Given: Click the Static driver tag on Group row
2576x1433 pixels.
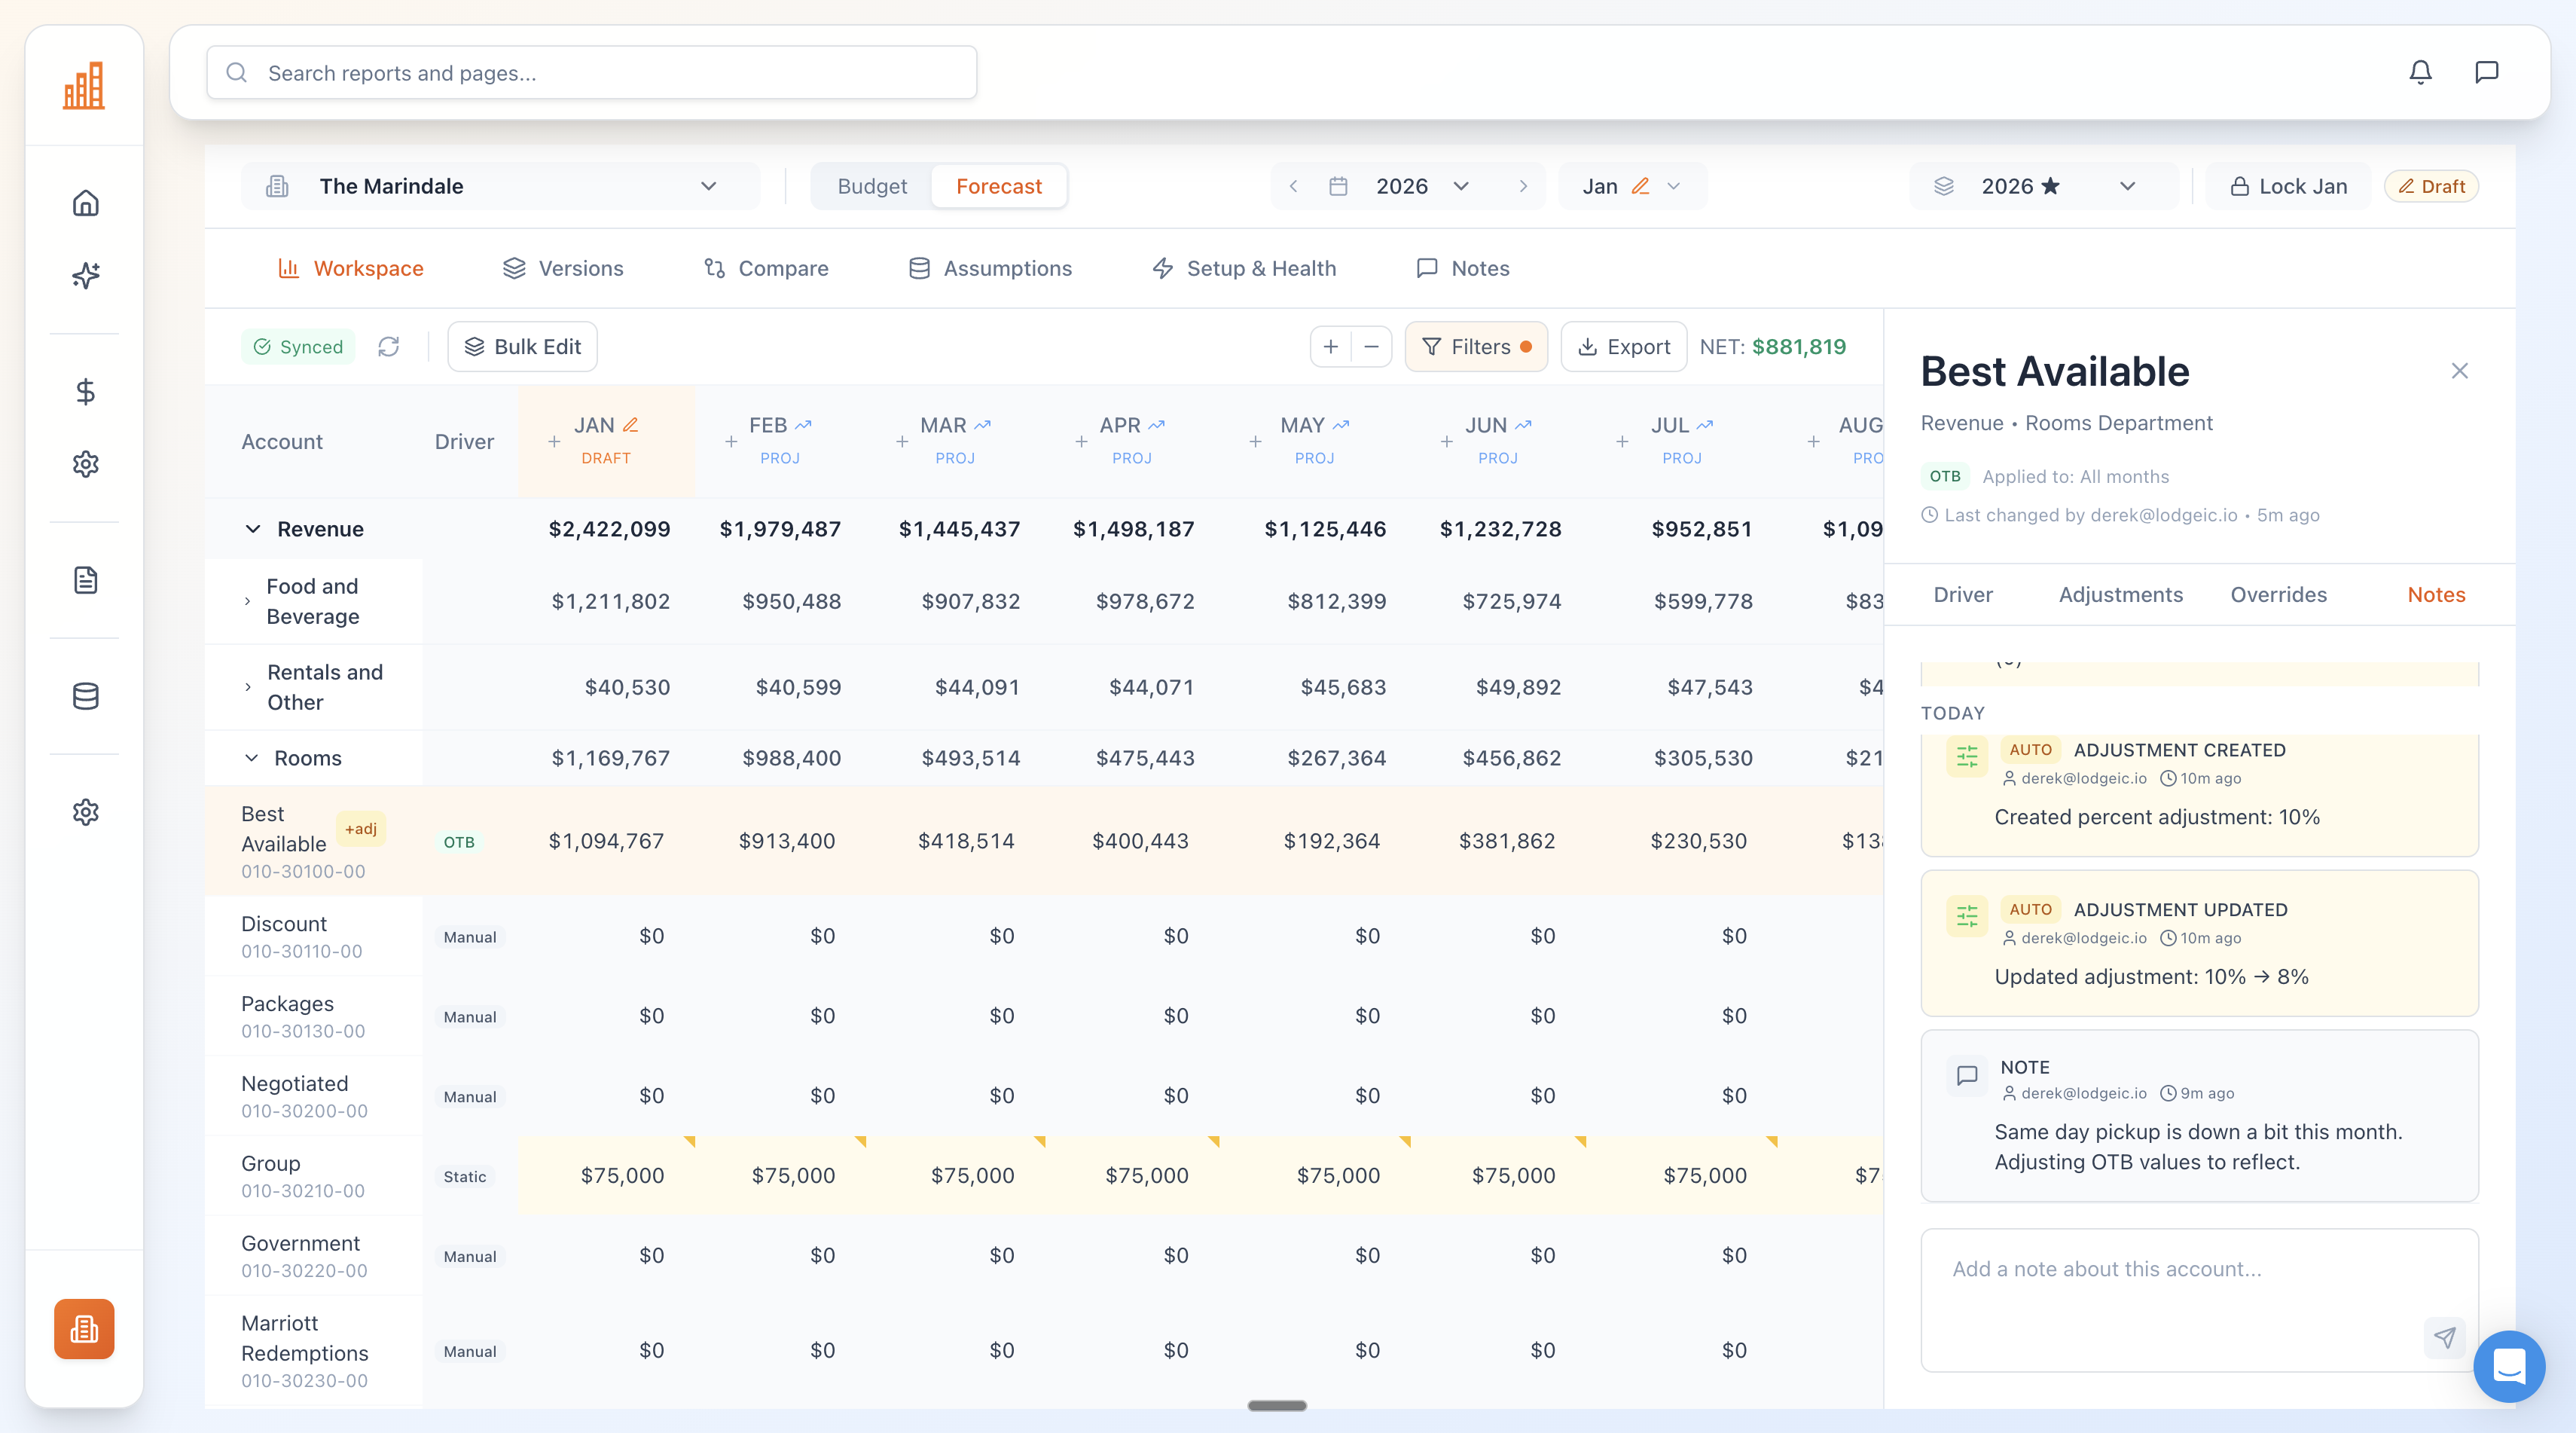Looking at the screenshot, I should tap(465, 1176).
